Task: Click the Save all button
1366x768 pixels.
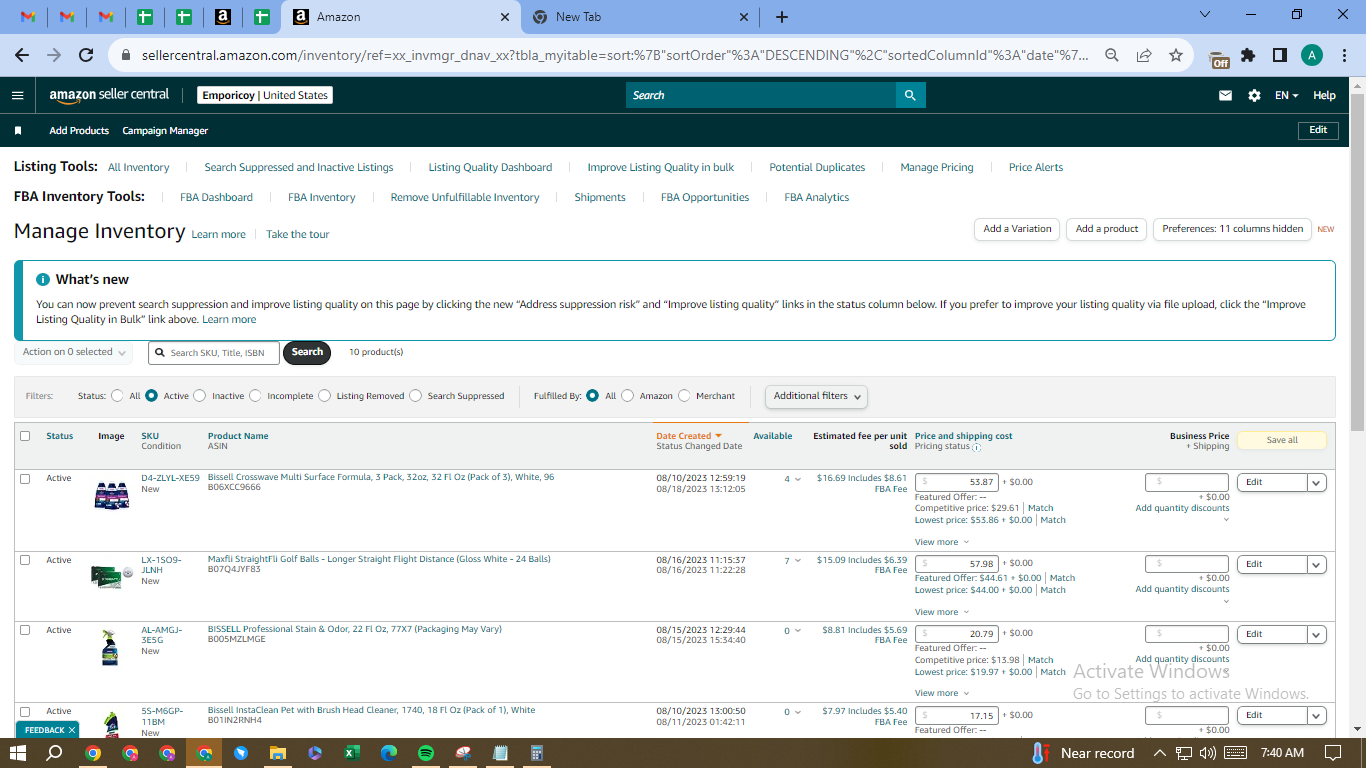Action: (1282, 440)
